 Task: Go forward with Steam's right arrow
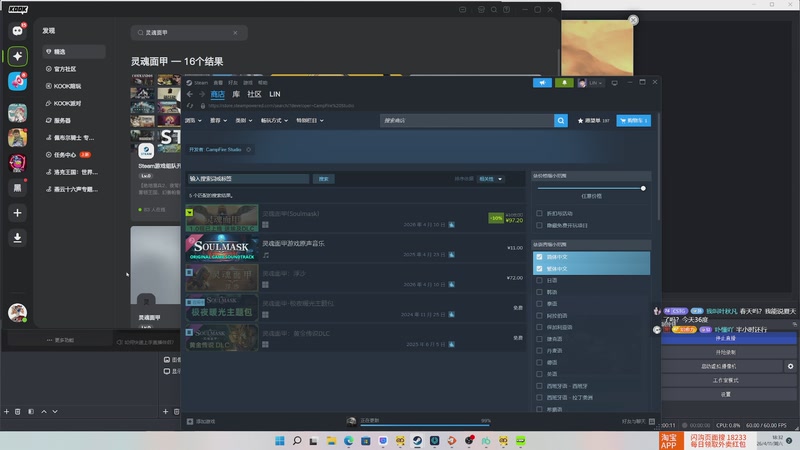tap(202, 94)
